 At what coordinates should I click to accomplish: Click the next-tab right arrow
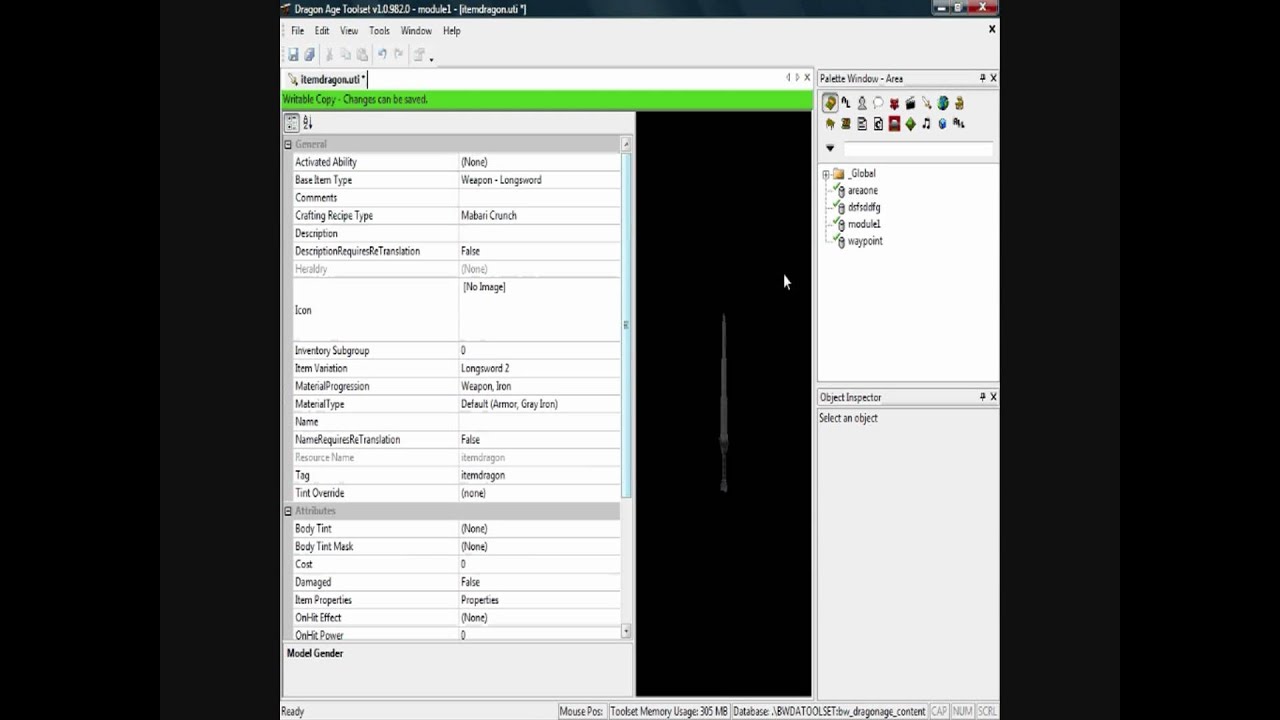pyautogui.click(x=797, y=78)
